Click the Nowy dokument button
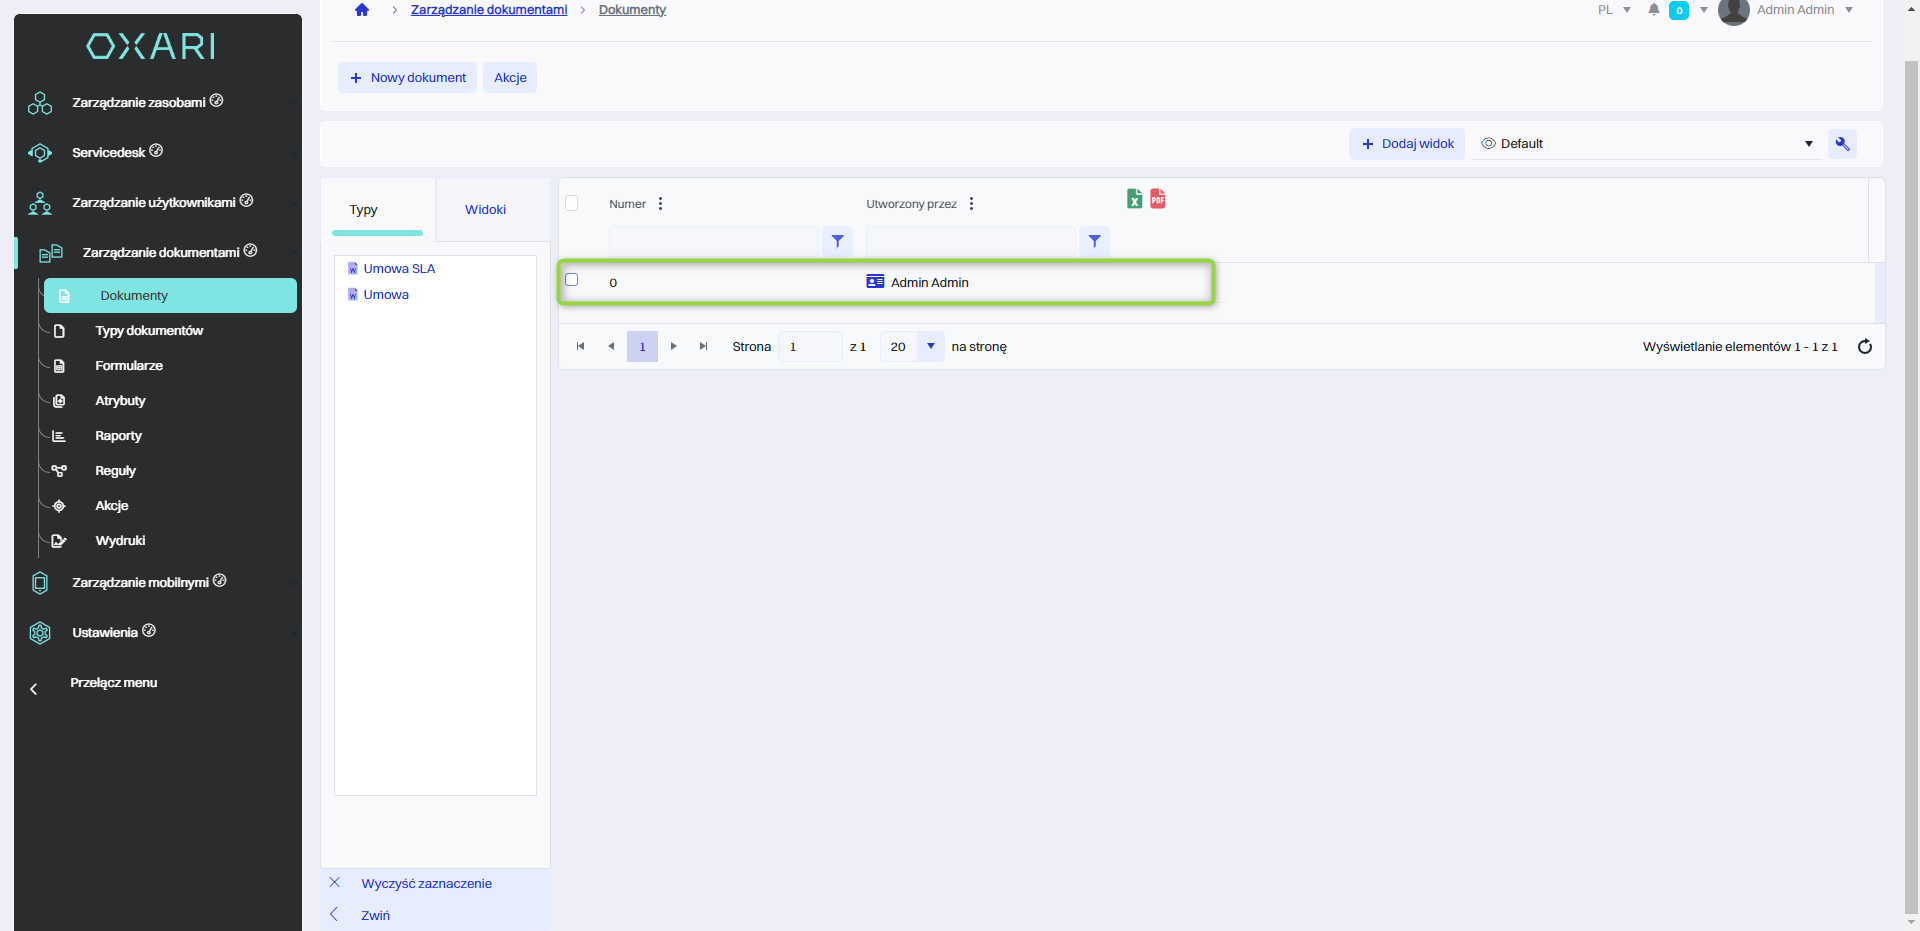This screenshot has width=1920, height=931. (x=407, y=78)
